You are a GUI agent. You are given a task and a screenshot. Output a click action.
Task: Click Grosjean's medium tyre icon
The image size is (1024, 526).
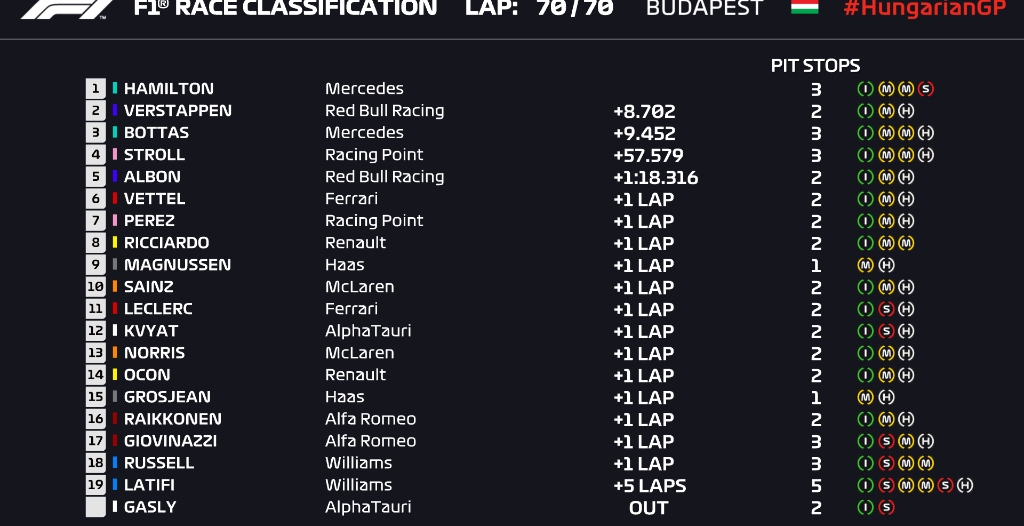pyautogui.click(x=865, y=397)
